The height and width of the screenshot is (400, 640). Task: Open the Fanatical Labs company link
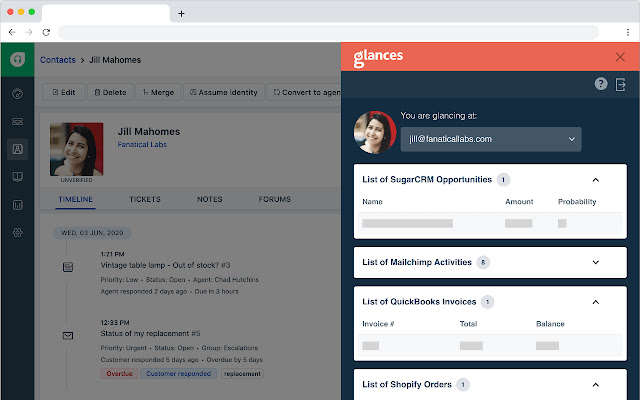(142, 144)
